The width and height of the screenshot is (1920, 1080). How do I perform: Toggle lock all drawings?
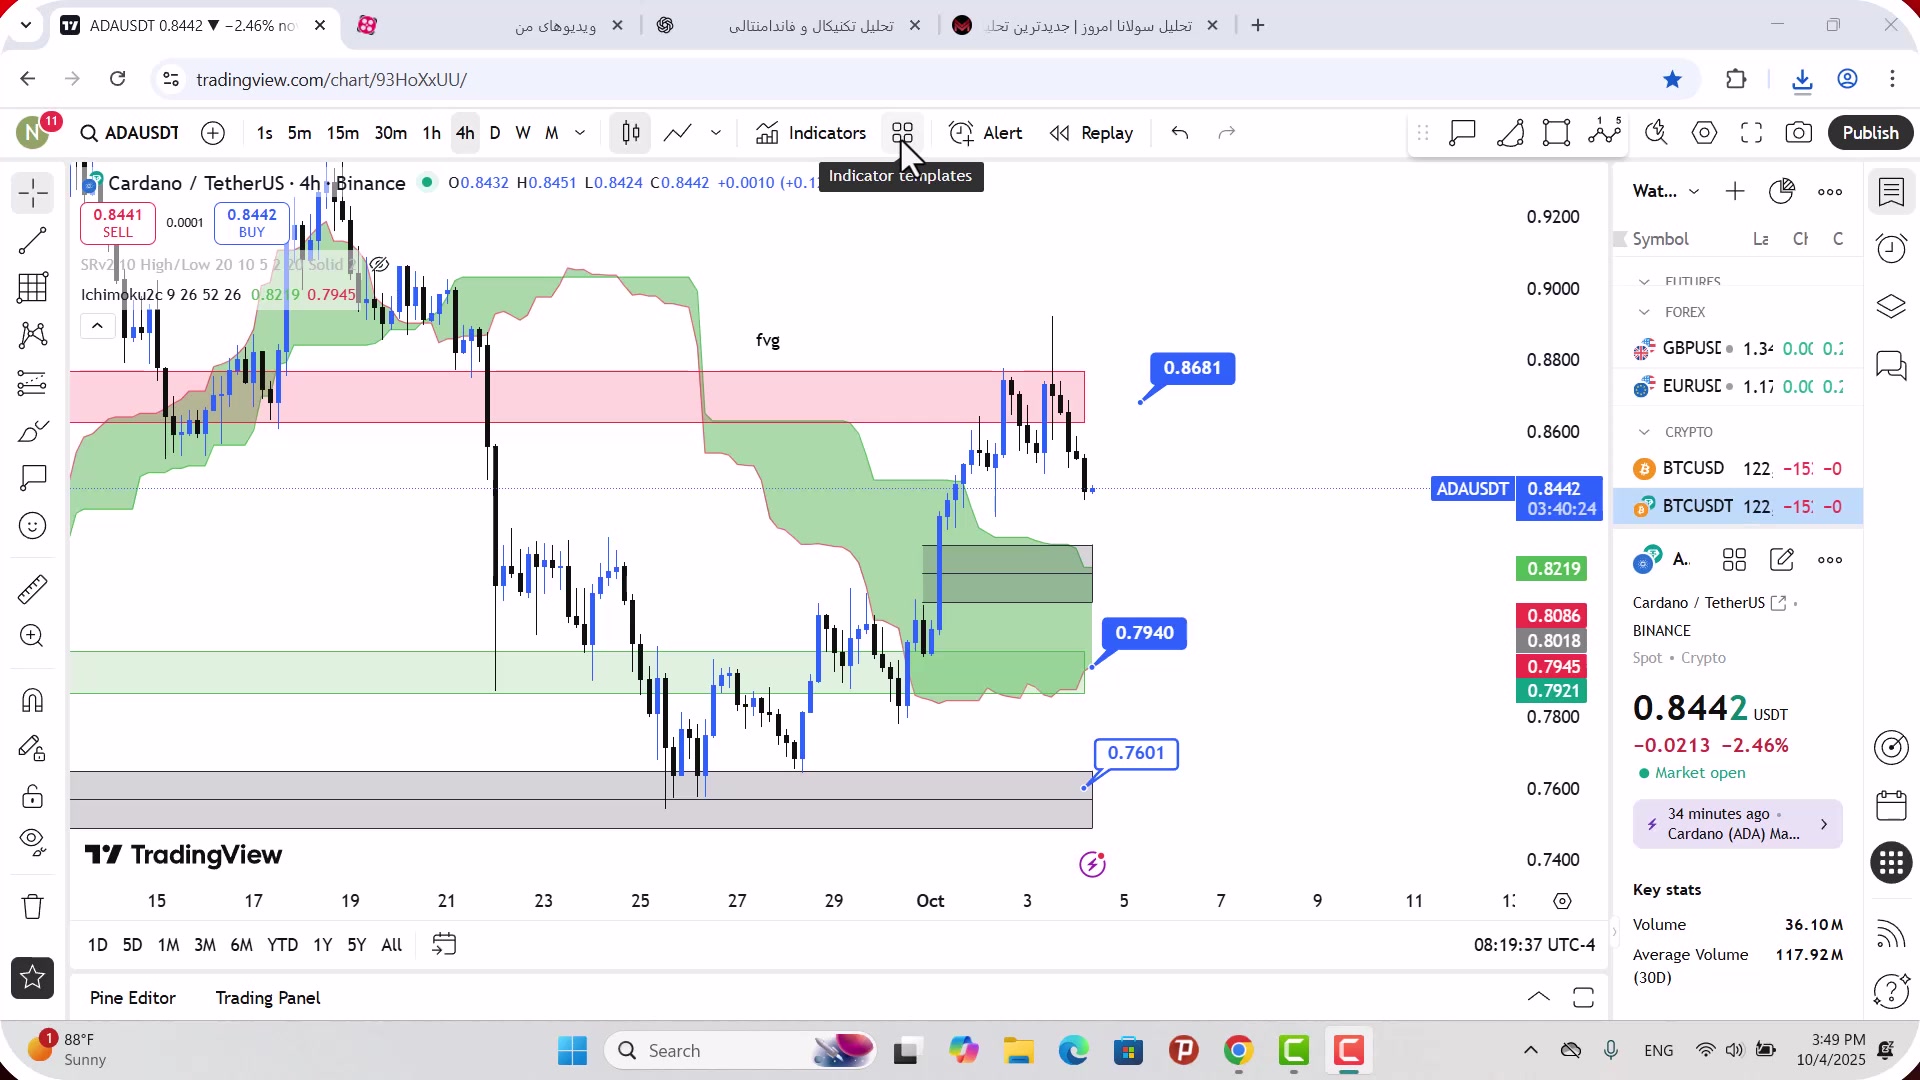(33, 797)
